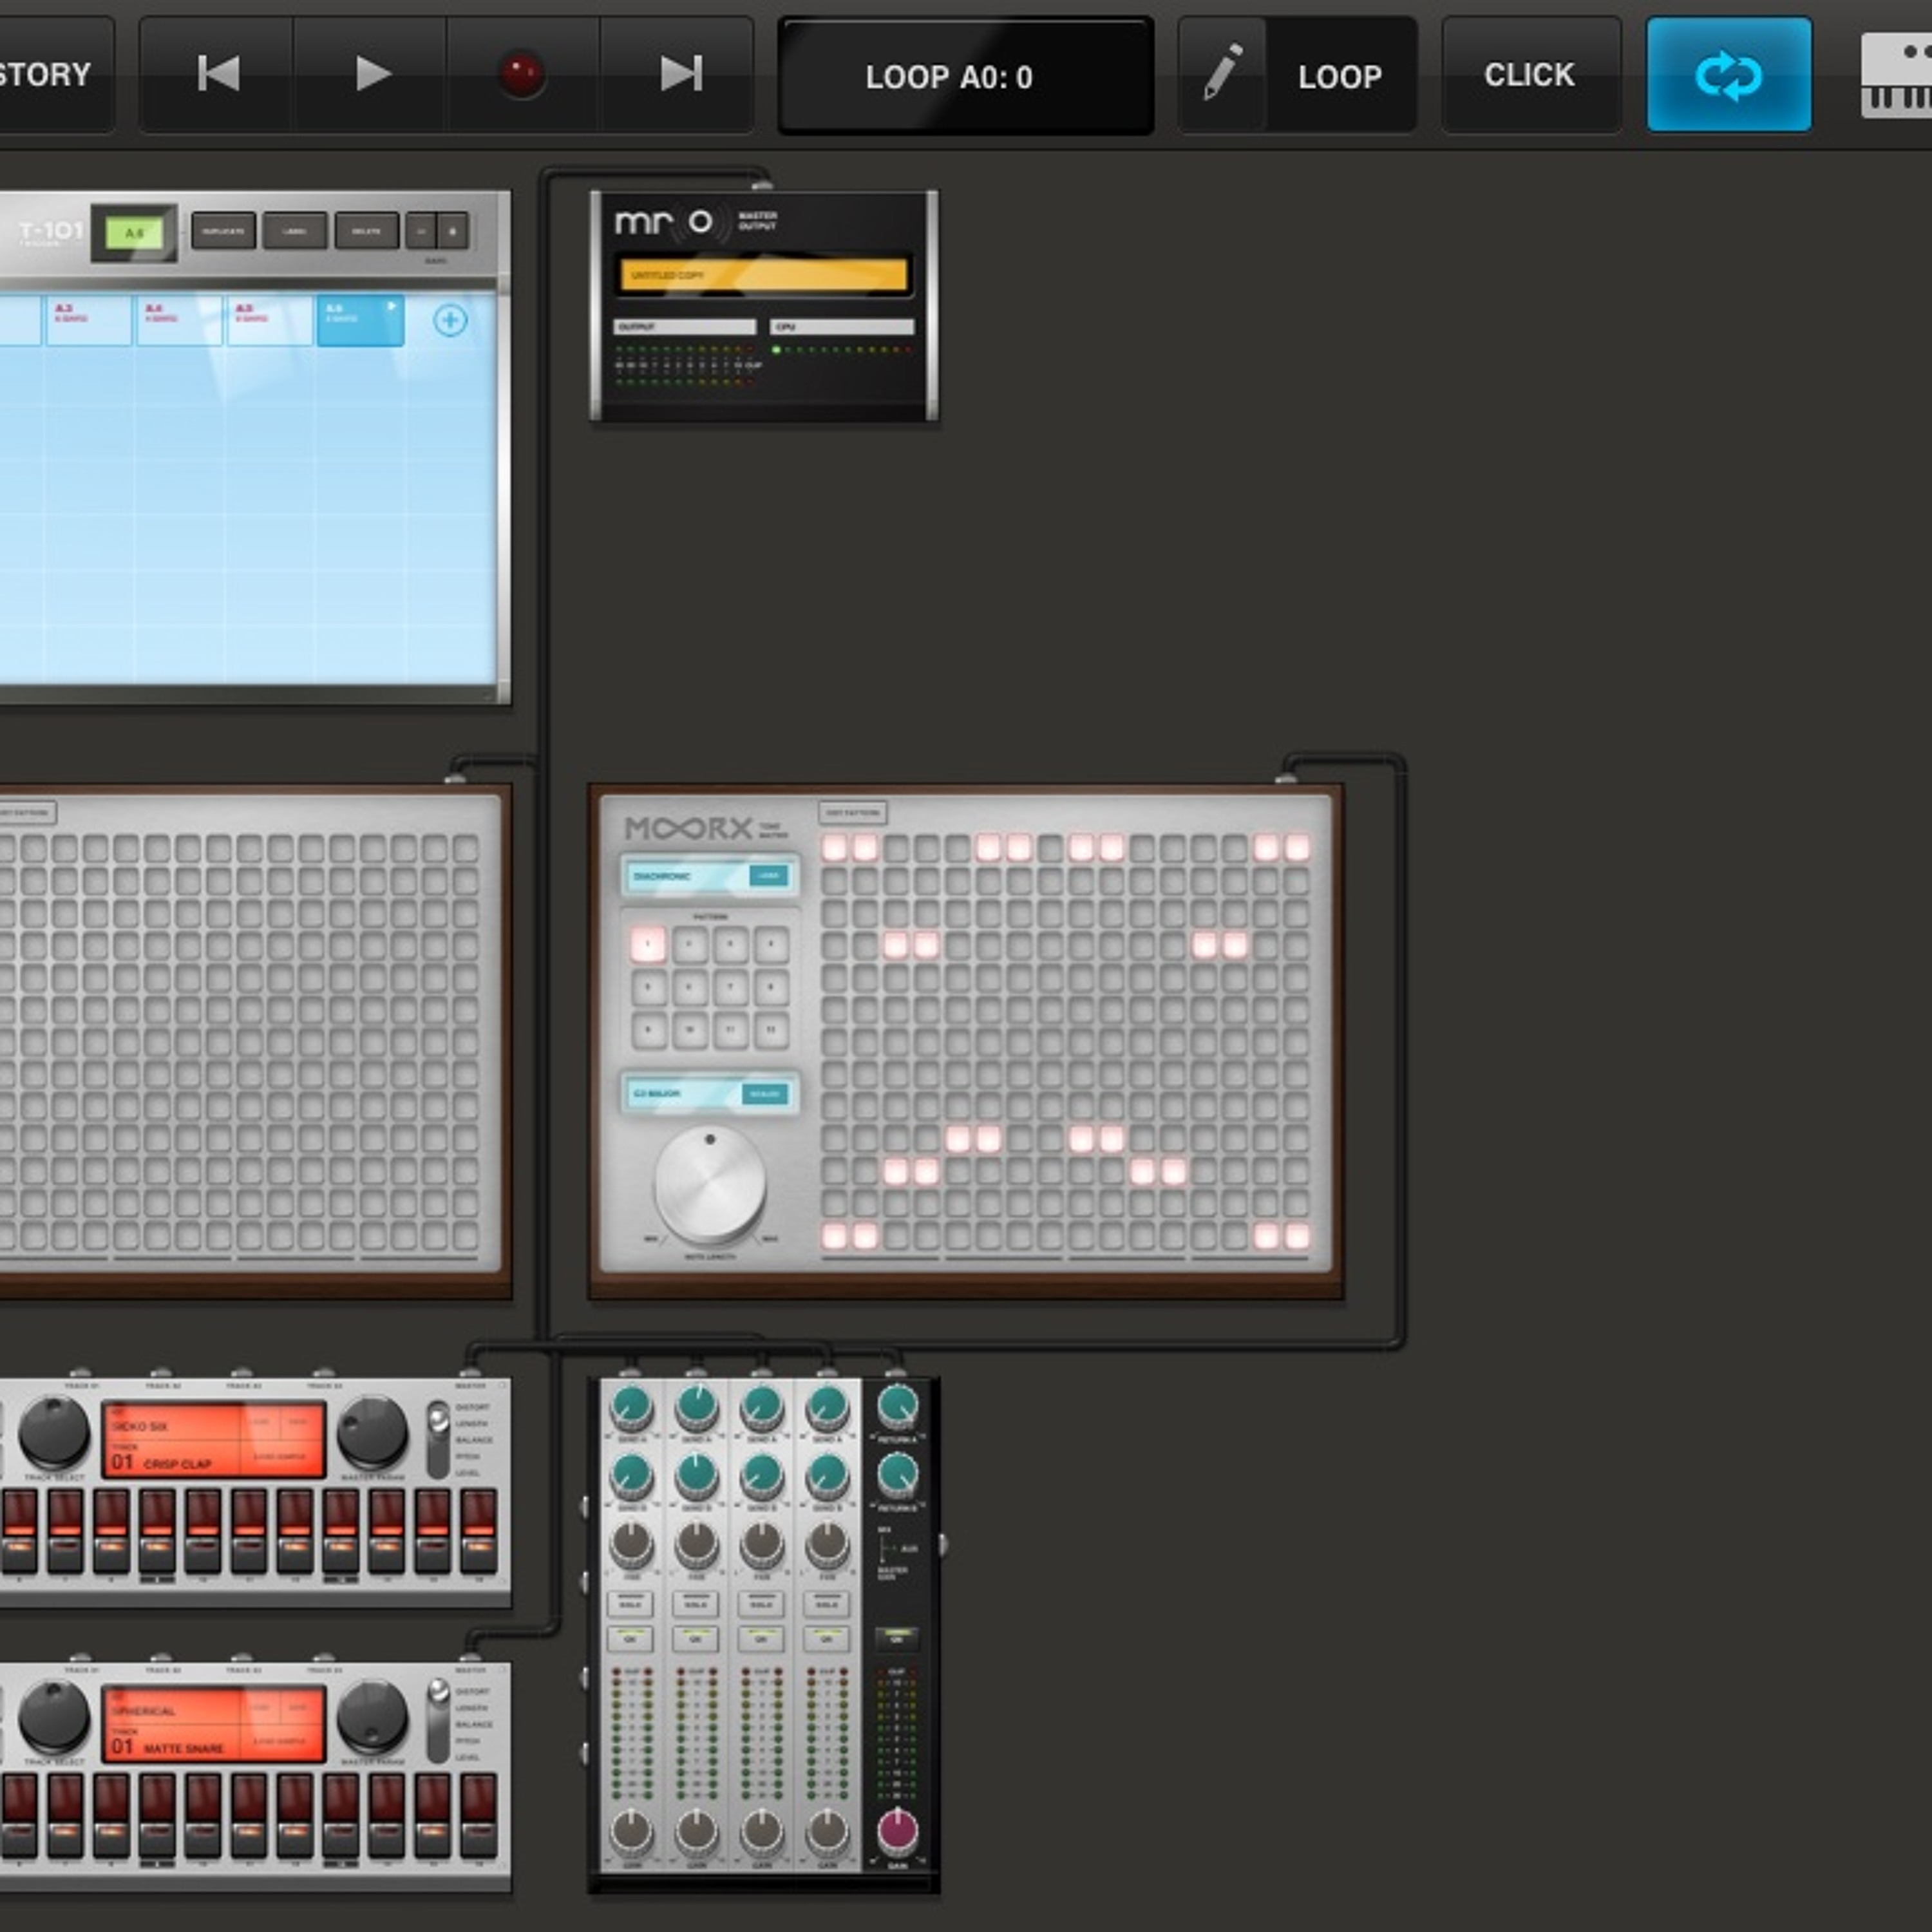The image size is (1932, 1932).
Task: Toggle ON button of the second mixer channel
Action: click(x=696, y=1639)
